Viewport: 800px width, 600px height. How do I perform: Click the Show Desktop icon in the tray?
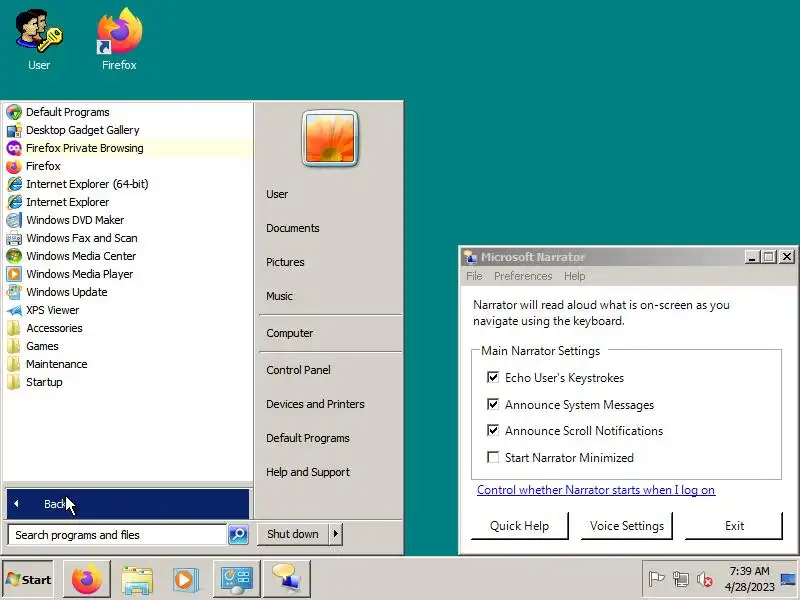point(789,579)
